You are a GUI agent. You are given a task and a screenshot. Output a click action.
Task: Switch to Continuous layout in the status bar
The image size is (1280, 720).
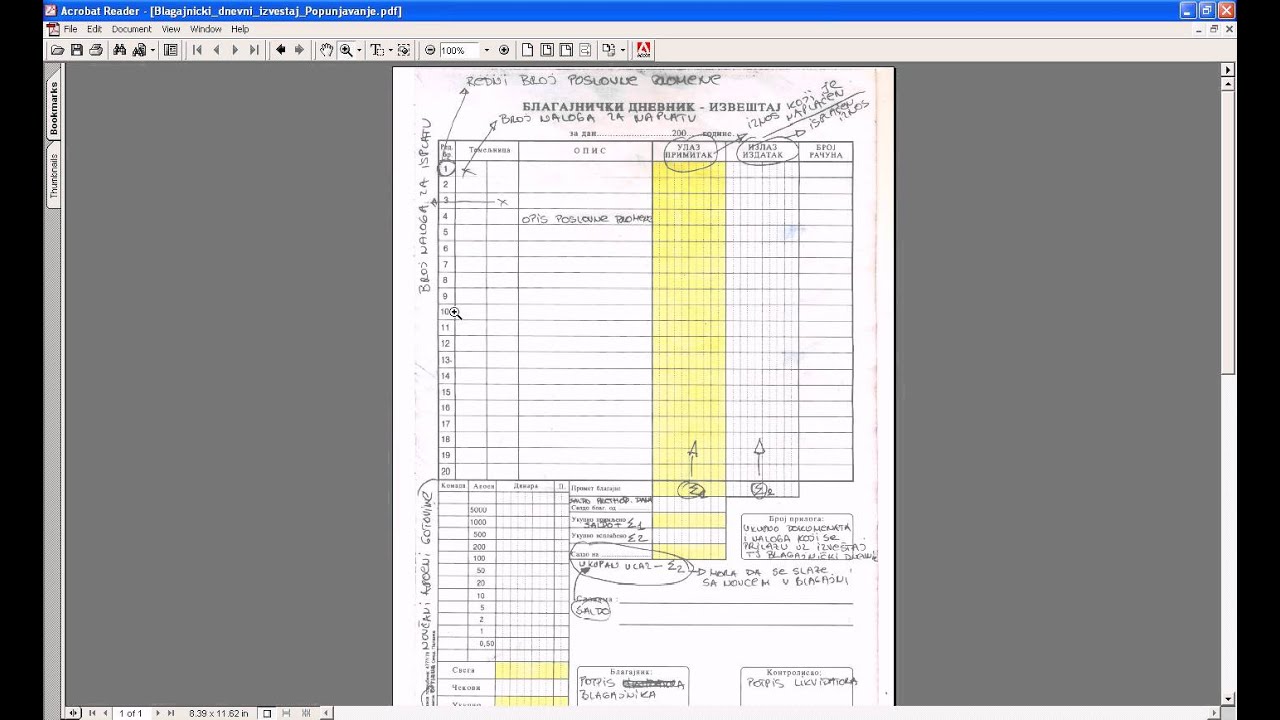286,713
